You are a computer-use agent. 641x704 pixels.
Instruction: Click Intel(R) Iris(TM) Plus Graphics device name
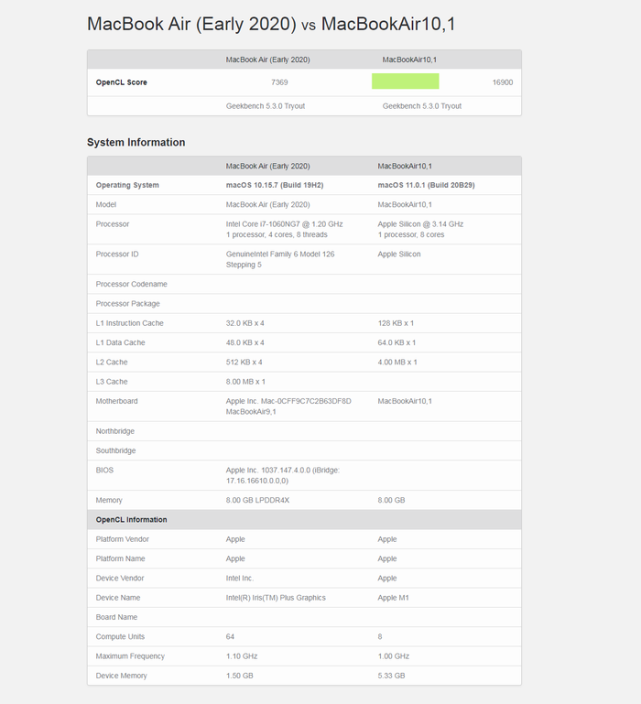(276, 598)
